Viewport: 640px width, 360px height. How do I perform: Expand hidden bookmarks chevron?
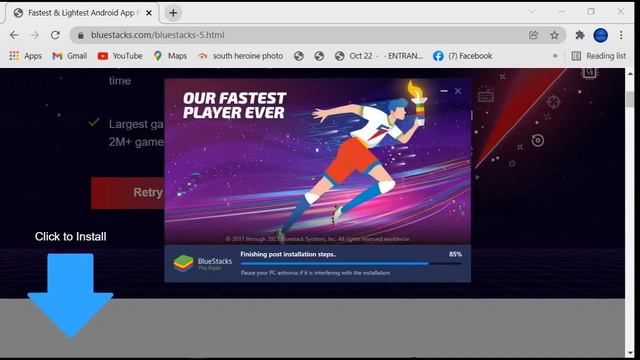555,56
